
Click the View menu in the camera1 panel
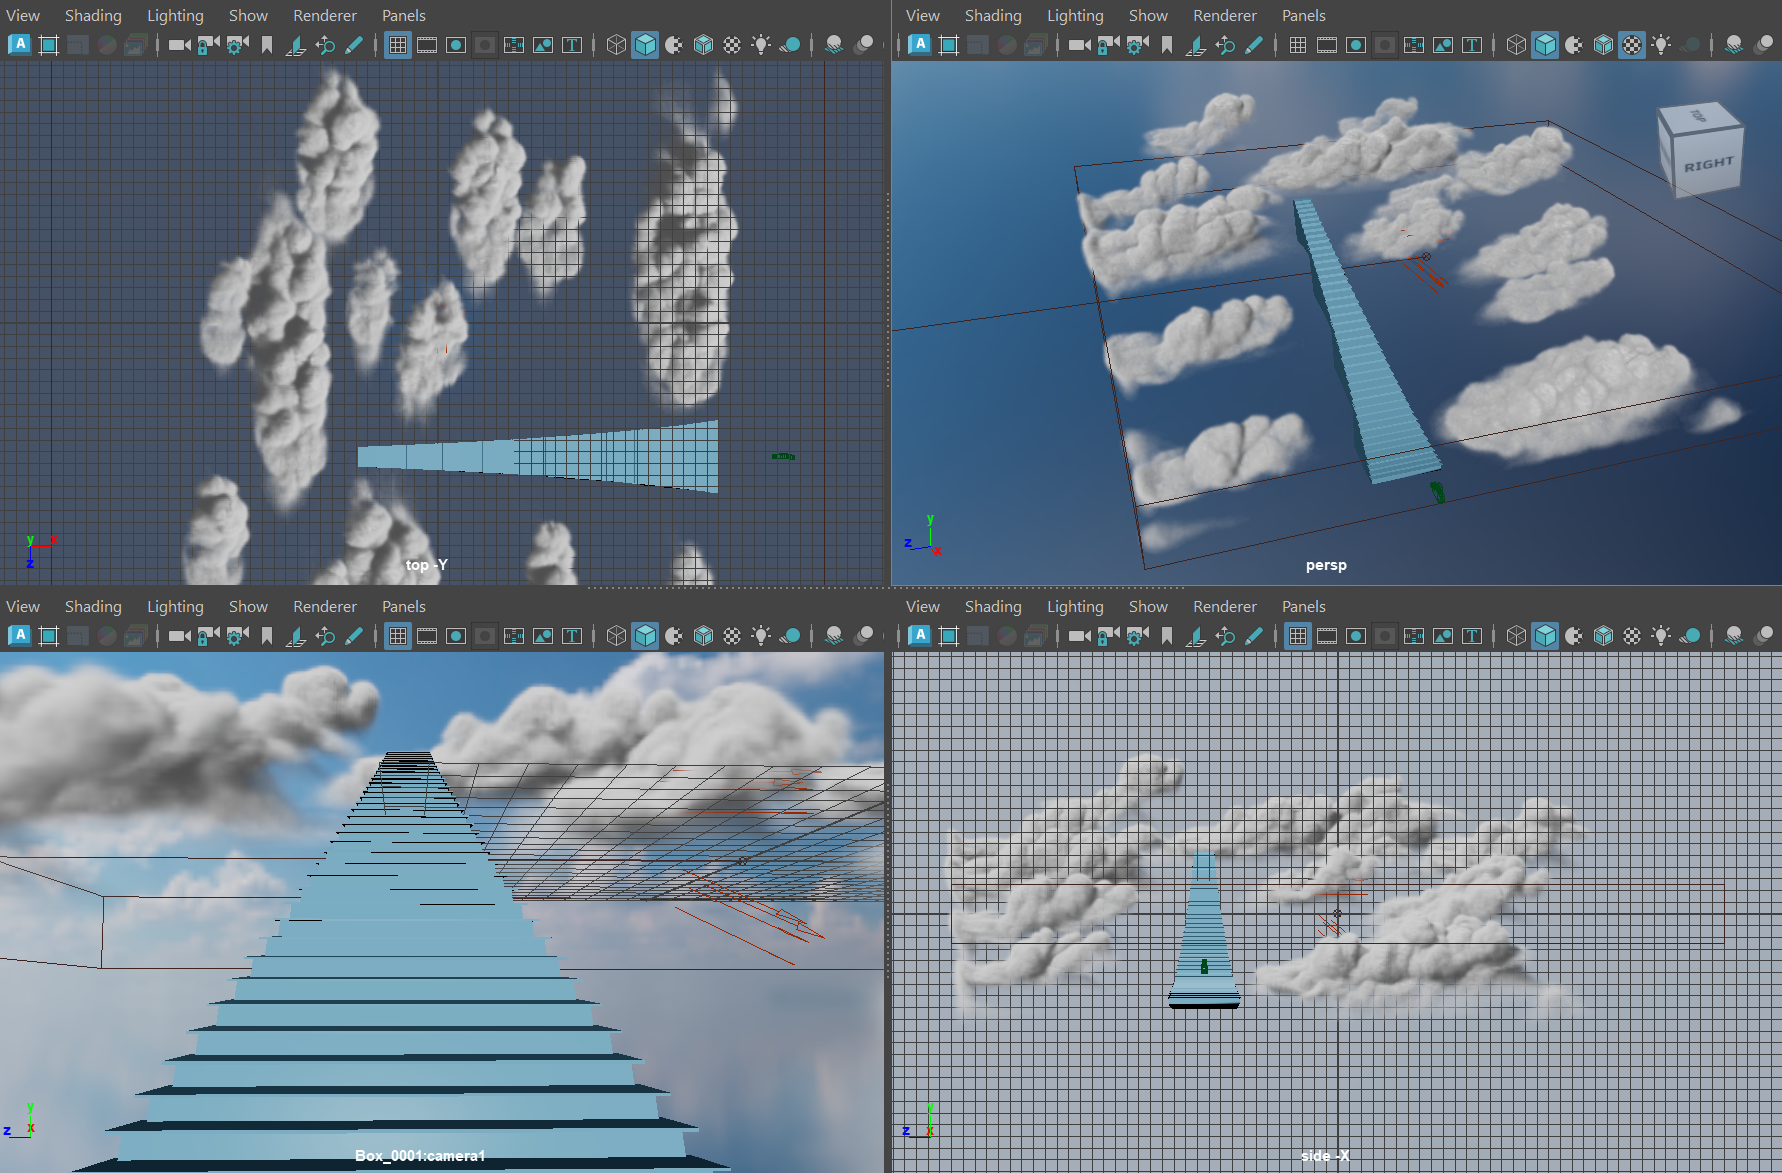point(23,607)
